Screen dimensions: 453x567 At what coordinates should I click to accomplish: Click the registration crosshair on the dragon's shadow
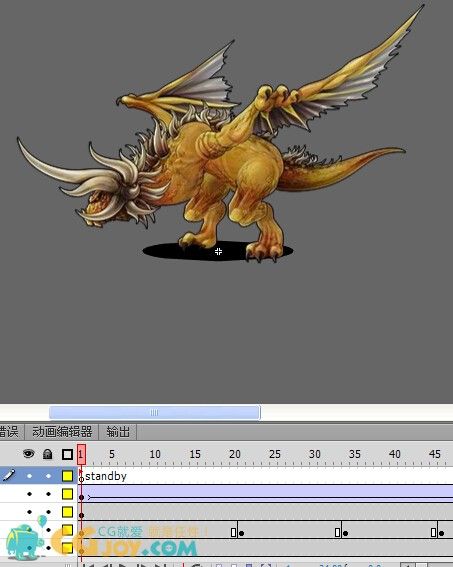[218, 251]
